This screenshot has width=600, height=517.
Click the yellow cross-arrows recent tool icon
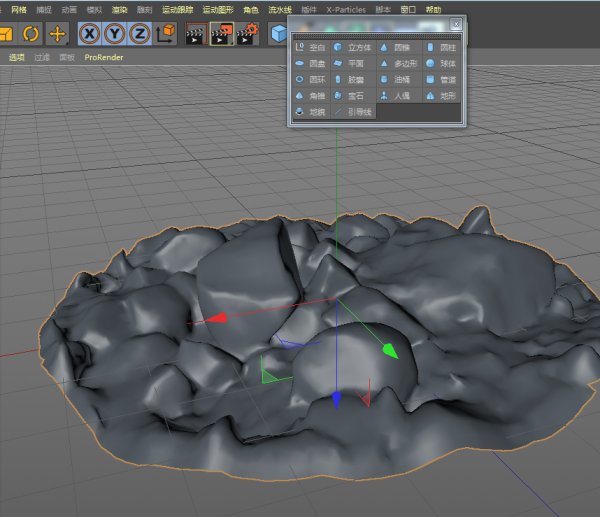coord(57,34)
